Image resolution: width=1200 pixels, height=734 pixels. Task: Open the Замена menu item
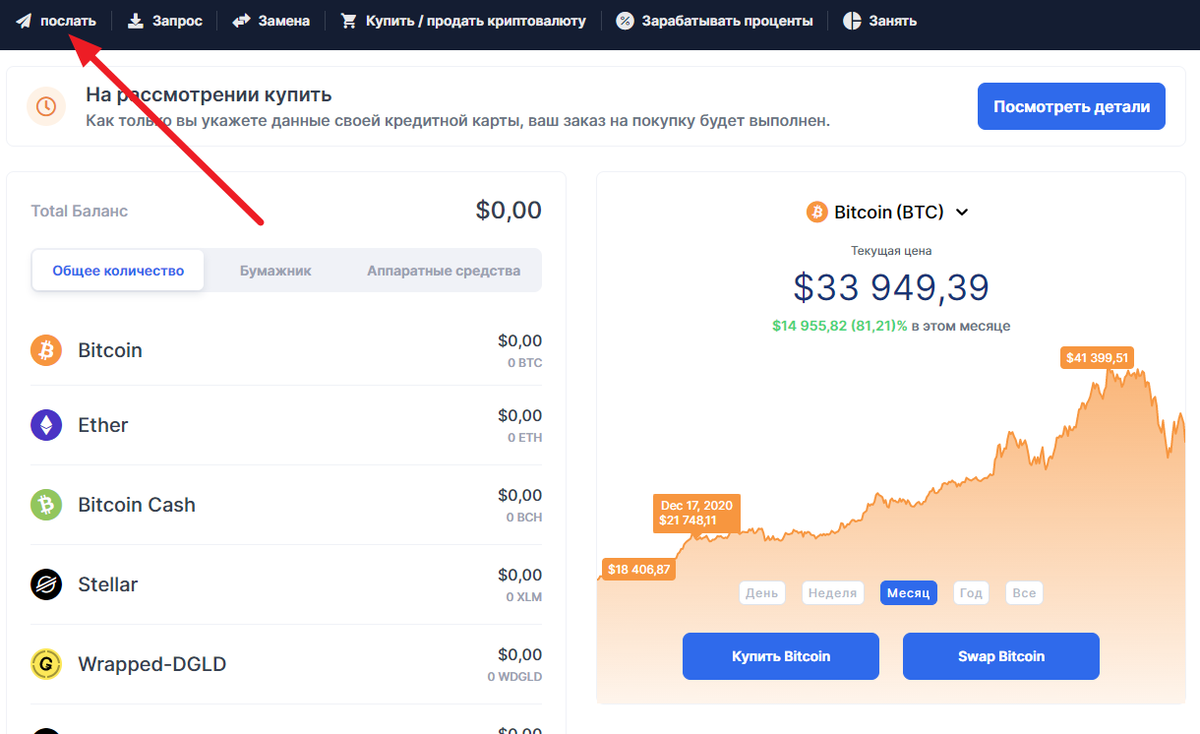click(284, 21)
